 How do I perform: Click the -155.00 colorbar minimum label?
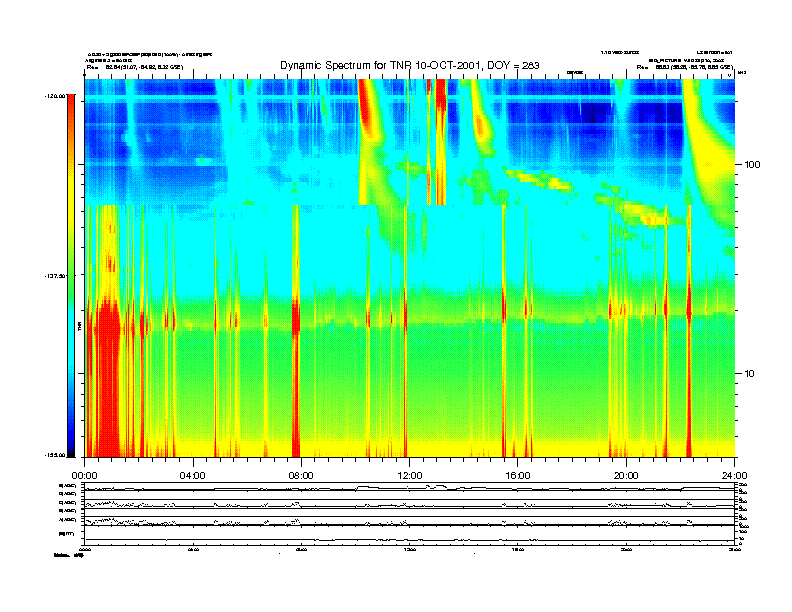tap(55, 455)
